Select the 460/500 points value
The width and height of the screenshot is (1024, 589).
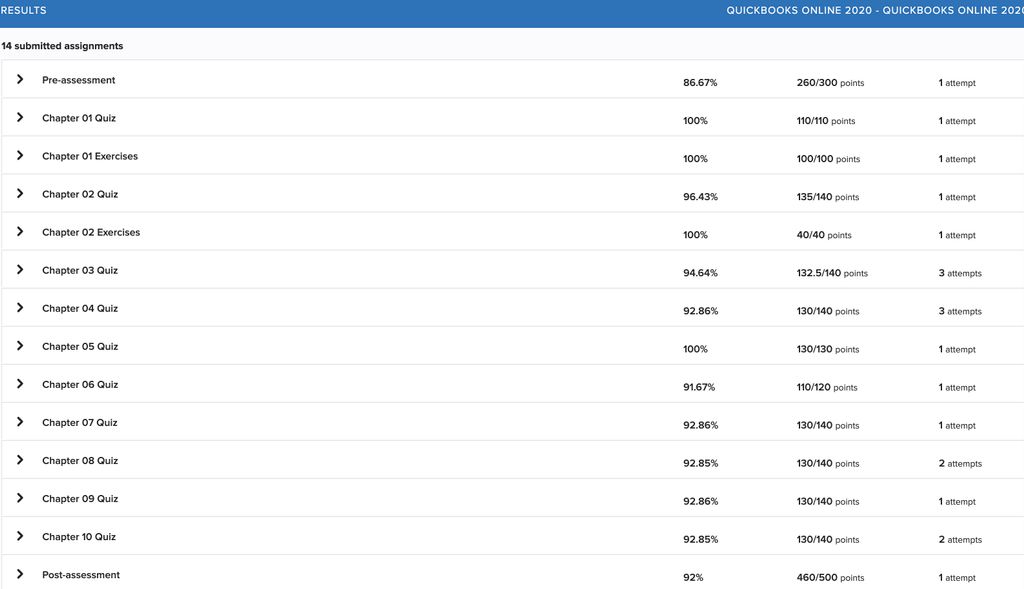coord(830,577)
